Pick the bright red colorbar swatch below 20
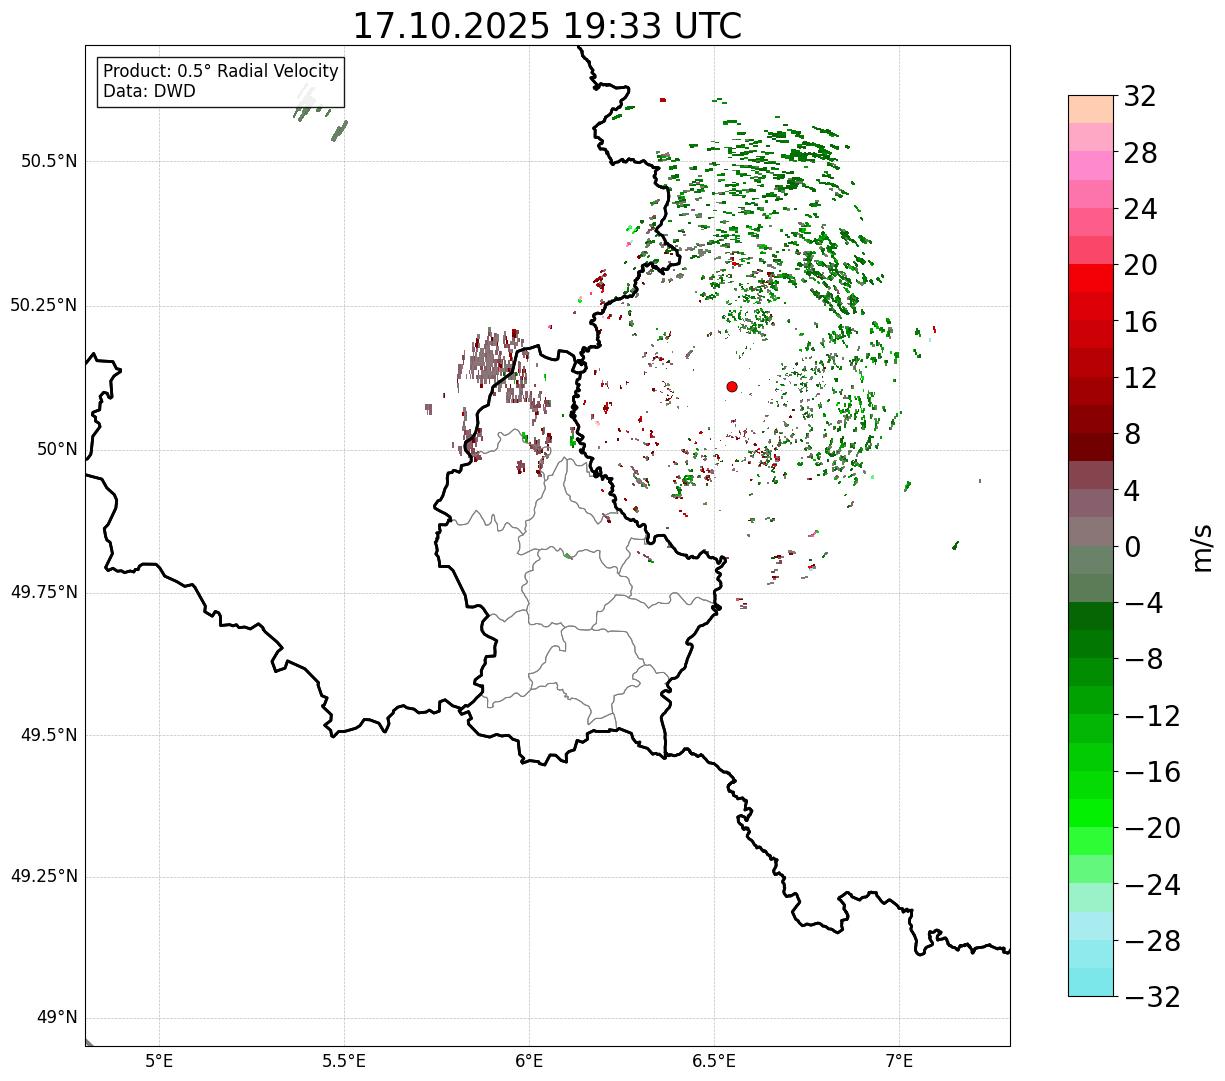 [1091, 279]
